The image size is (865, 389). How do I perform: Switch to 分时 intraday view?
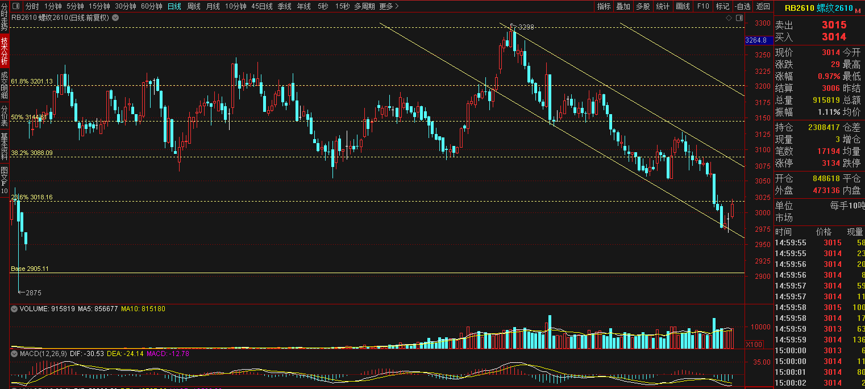point(32,7)
